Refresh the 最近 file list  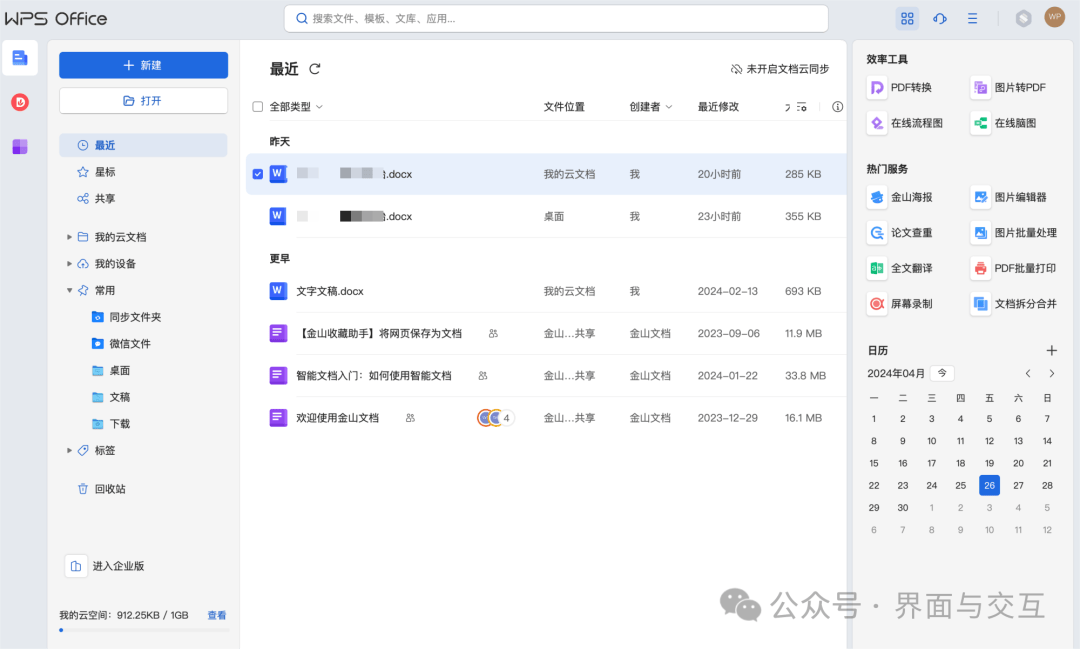(314, 68)
